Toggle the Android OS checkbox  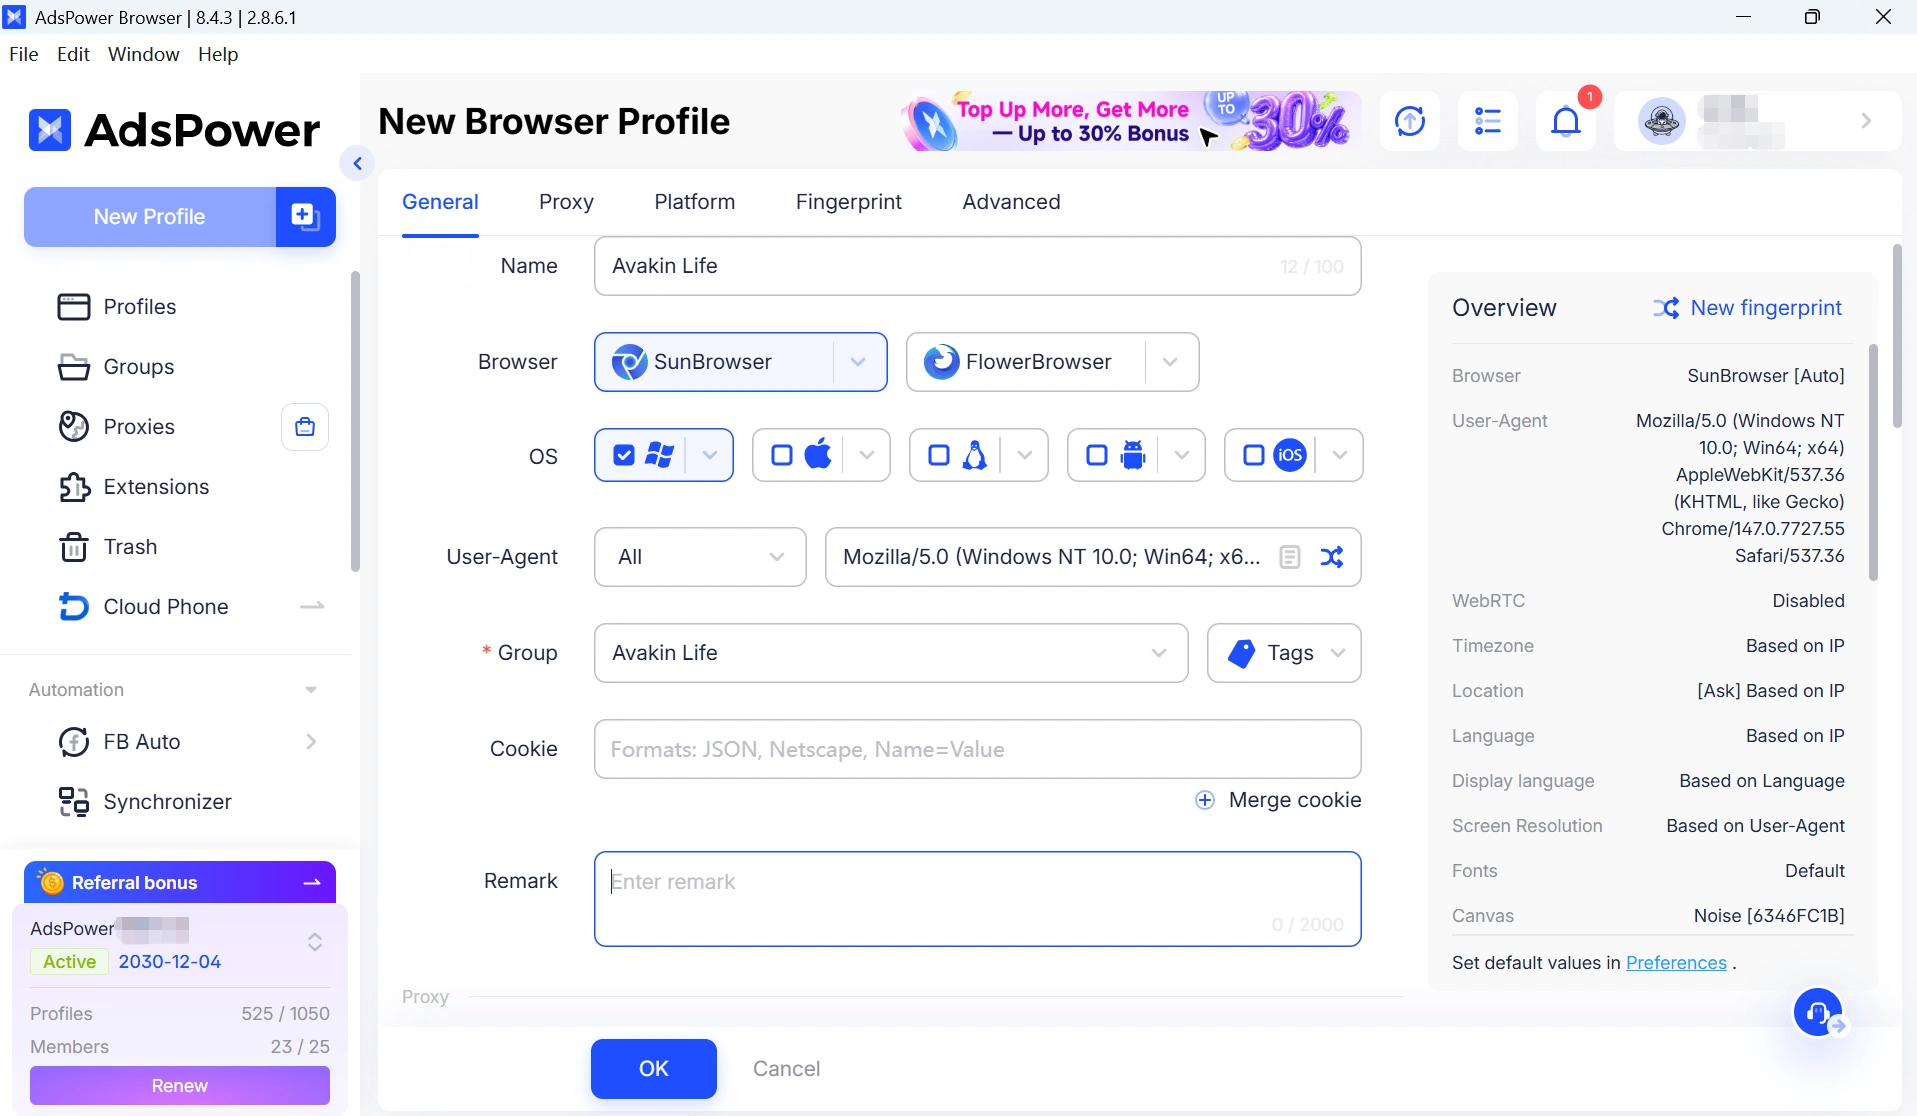(1097, 456)
